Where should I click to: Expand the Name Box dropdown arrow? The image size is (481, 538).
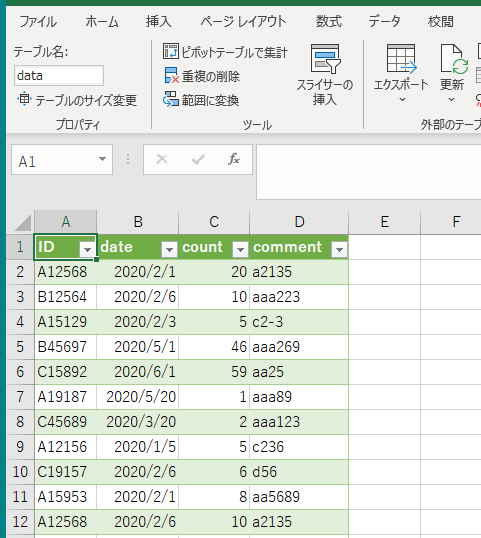click(x=102, y=159)
